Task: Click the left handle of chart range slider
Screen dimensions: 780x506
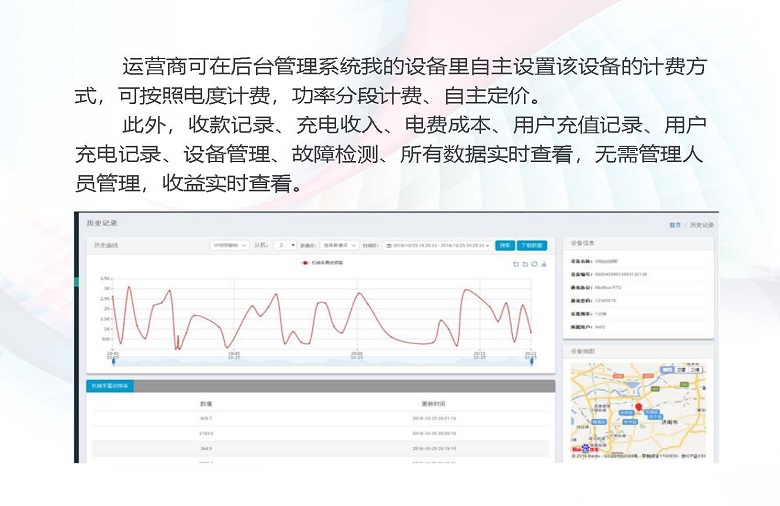Action: coord(112,361)
